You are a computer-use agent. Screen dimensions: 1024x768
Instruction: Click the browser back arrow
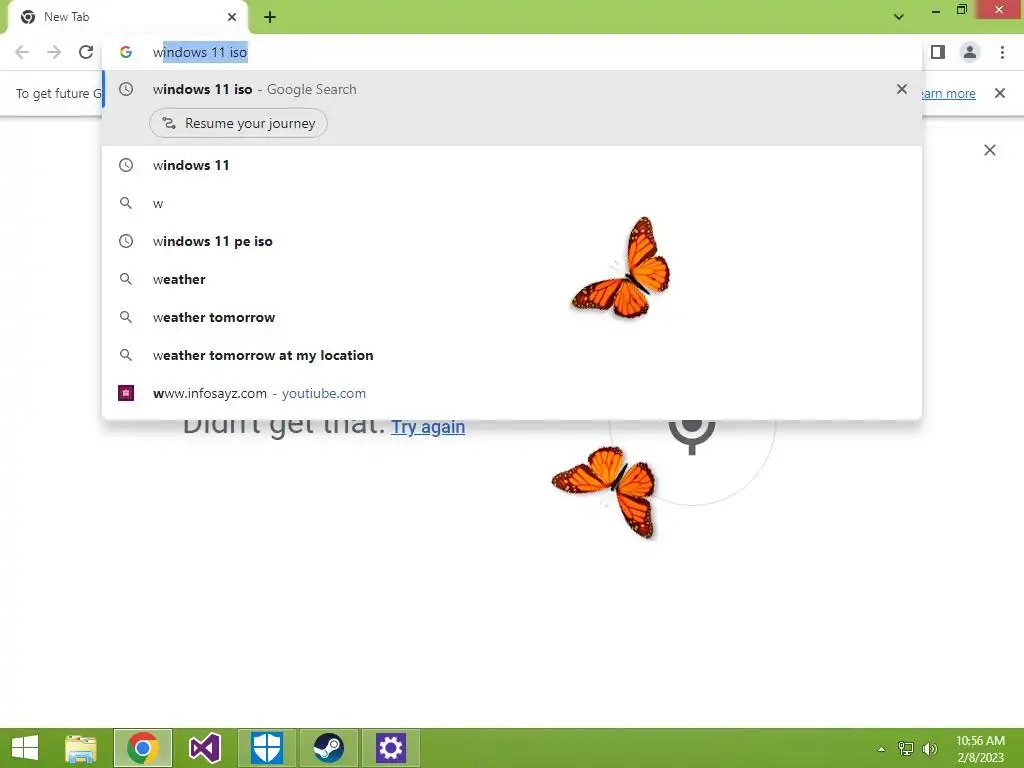click(22, 52)
